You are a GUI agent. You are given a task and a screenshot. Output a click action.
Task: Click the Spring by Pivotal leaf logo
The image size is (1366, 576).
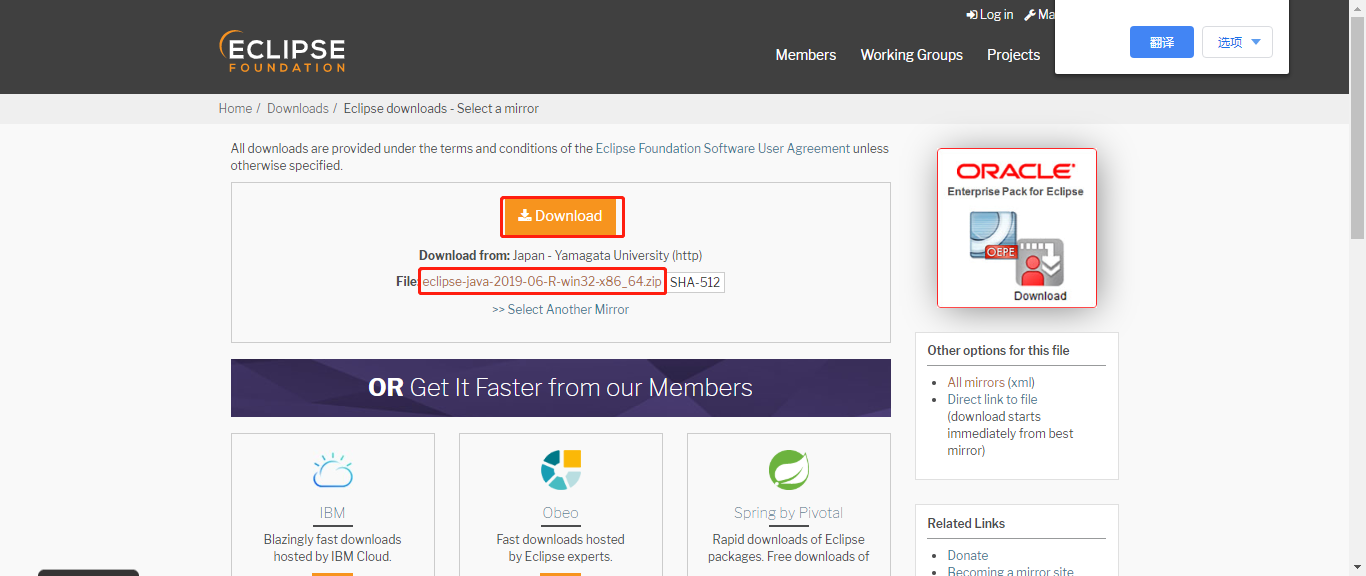click(788, 470)
